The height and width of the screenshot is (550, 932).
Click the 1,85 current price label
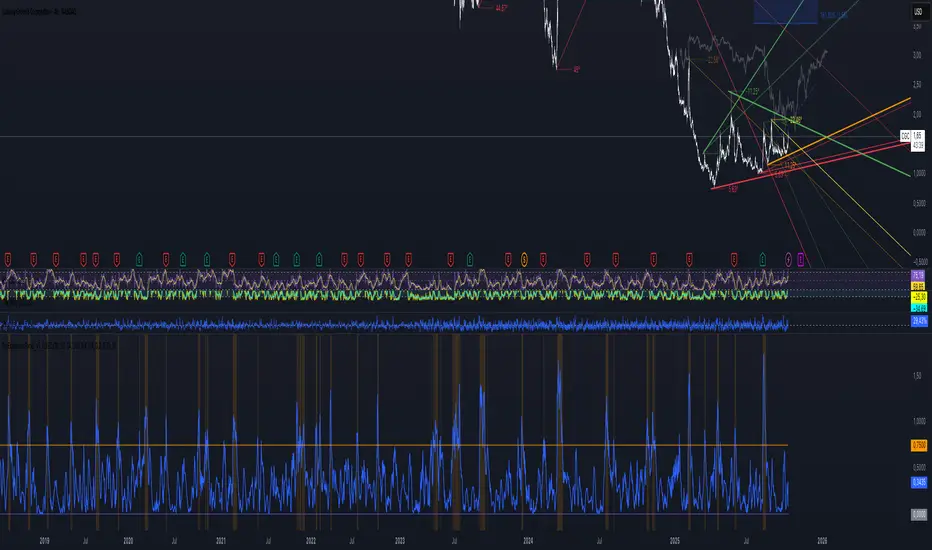[x=918, y=136]
